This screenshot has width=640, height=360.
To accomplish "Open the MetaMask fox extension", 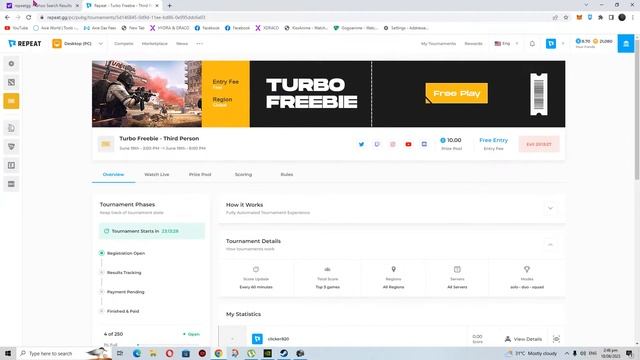I will pyautogui.click(x=579, y=17).
